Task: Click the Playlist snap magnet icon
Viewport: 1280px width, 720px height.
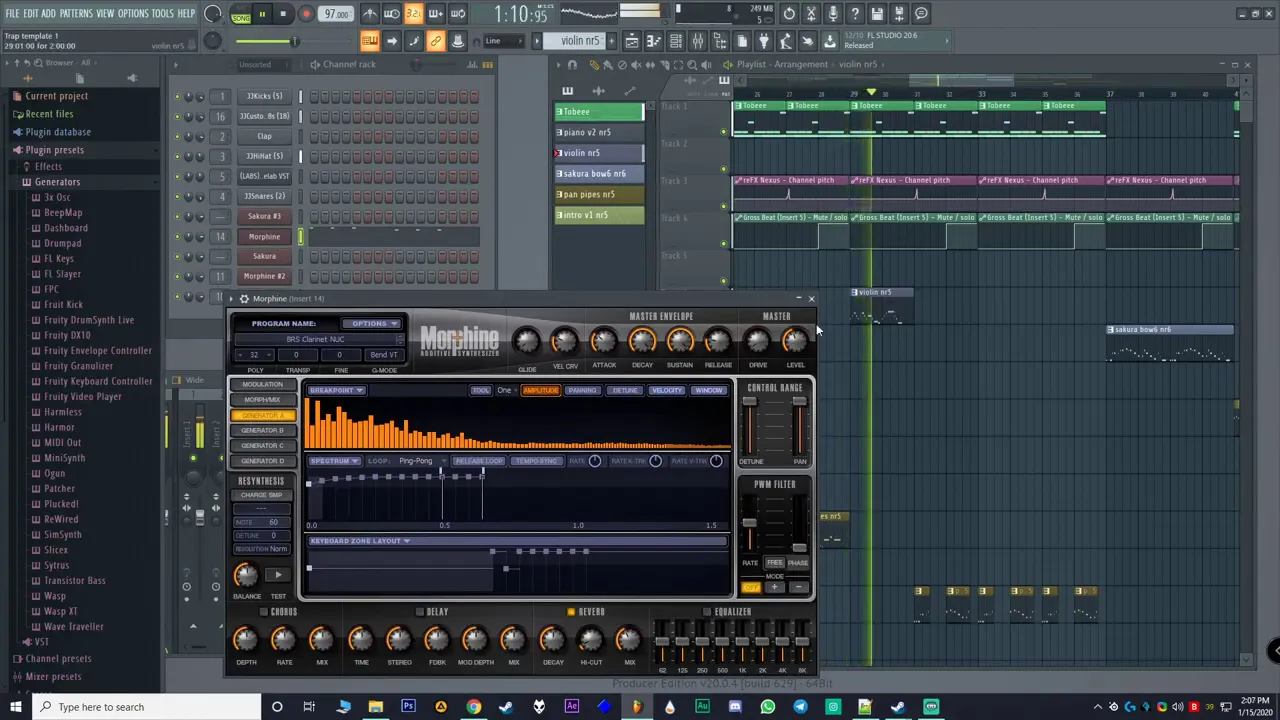Action: coord(572,65)
